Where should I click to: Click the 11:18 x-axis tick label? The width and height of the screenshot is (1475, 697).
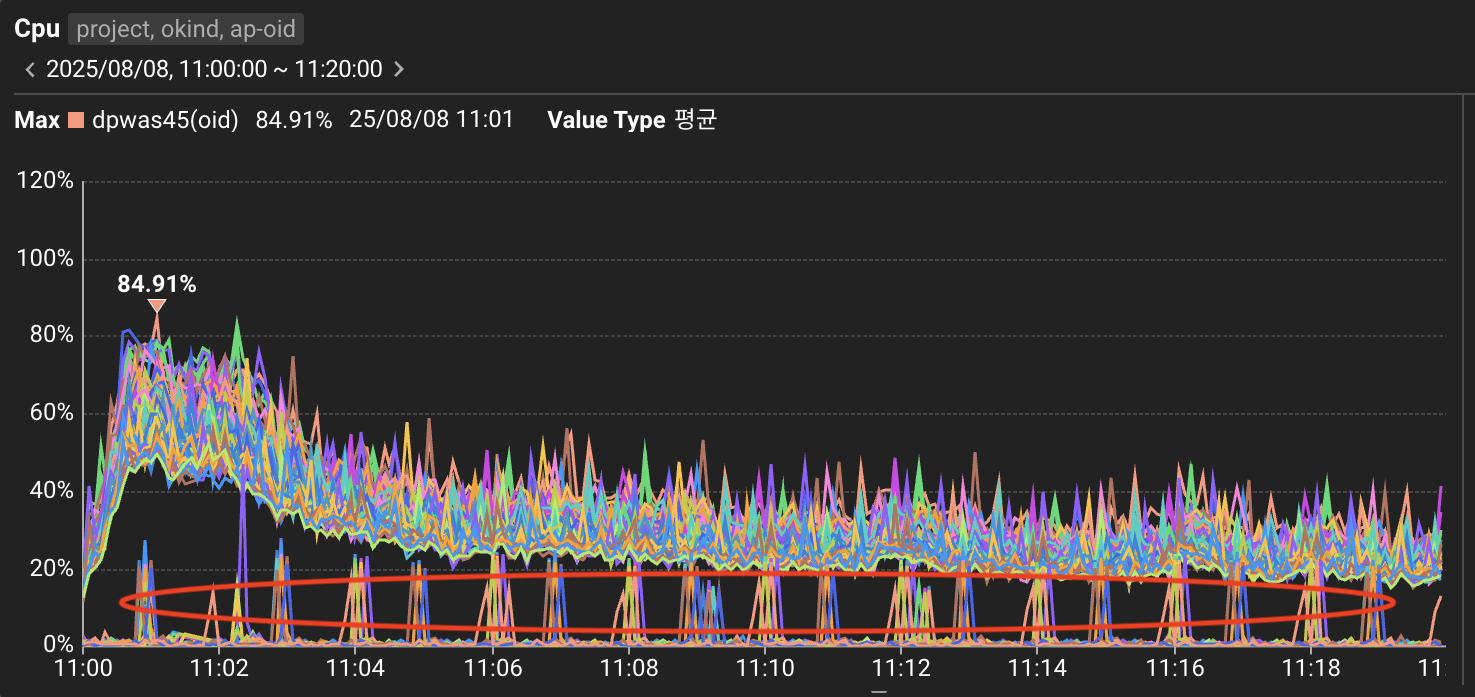1311,665
